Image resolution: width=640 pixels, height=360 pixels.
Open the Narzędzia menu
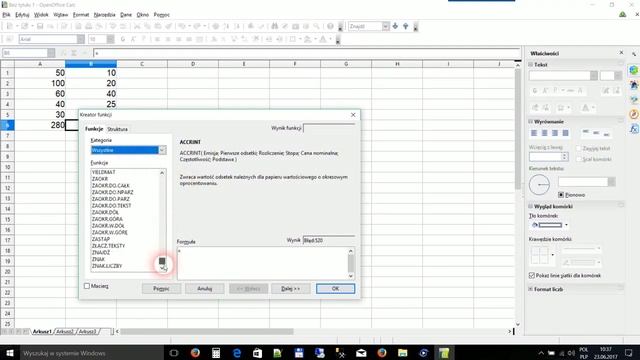pos(104,15)
